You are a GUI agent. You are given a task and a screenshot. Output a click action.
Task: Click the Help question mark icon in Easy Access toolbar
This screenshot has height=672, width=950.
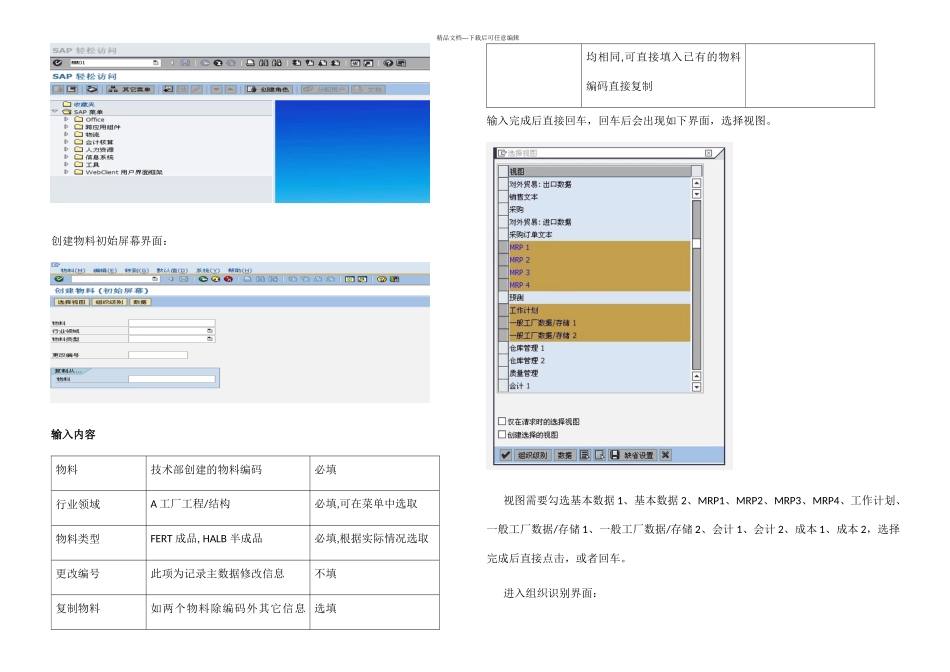point(388,63)
